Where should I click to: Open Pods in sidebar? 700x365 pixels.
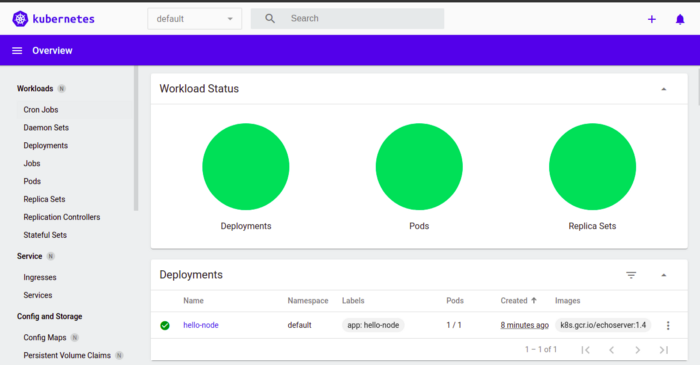(x=32, y=181)
